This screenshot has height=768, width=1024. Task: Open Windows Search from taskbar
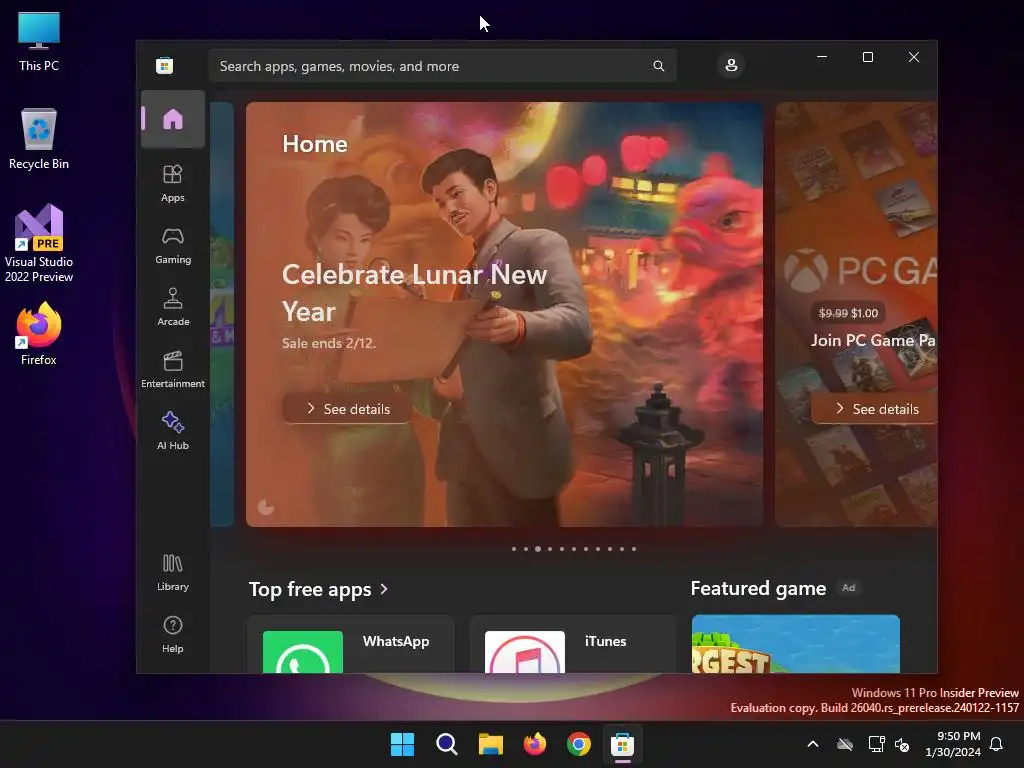[x=447, y=744]
